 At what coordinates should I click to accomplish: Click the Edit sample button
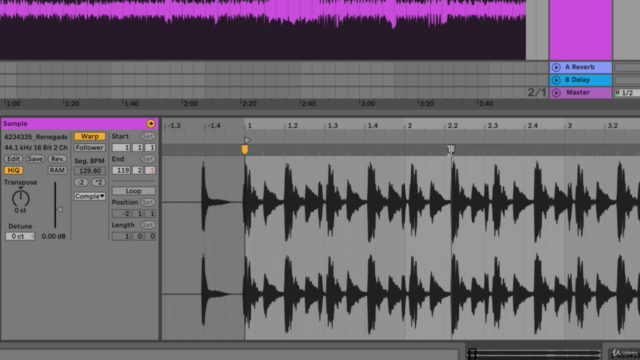tap(13, 159)
